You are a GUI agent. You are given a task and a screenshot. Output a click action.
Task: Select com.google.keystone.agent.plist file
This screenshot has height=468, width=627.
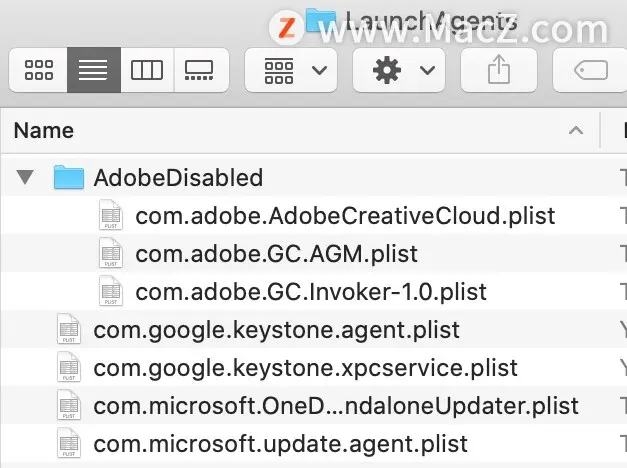point(276,330)
